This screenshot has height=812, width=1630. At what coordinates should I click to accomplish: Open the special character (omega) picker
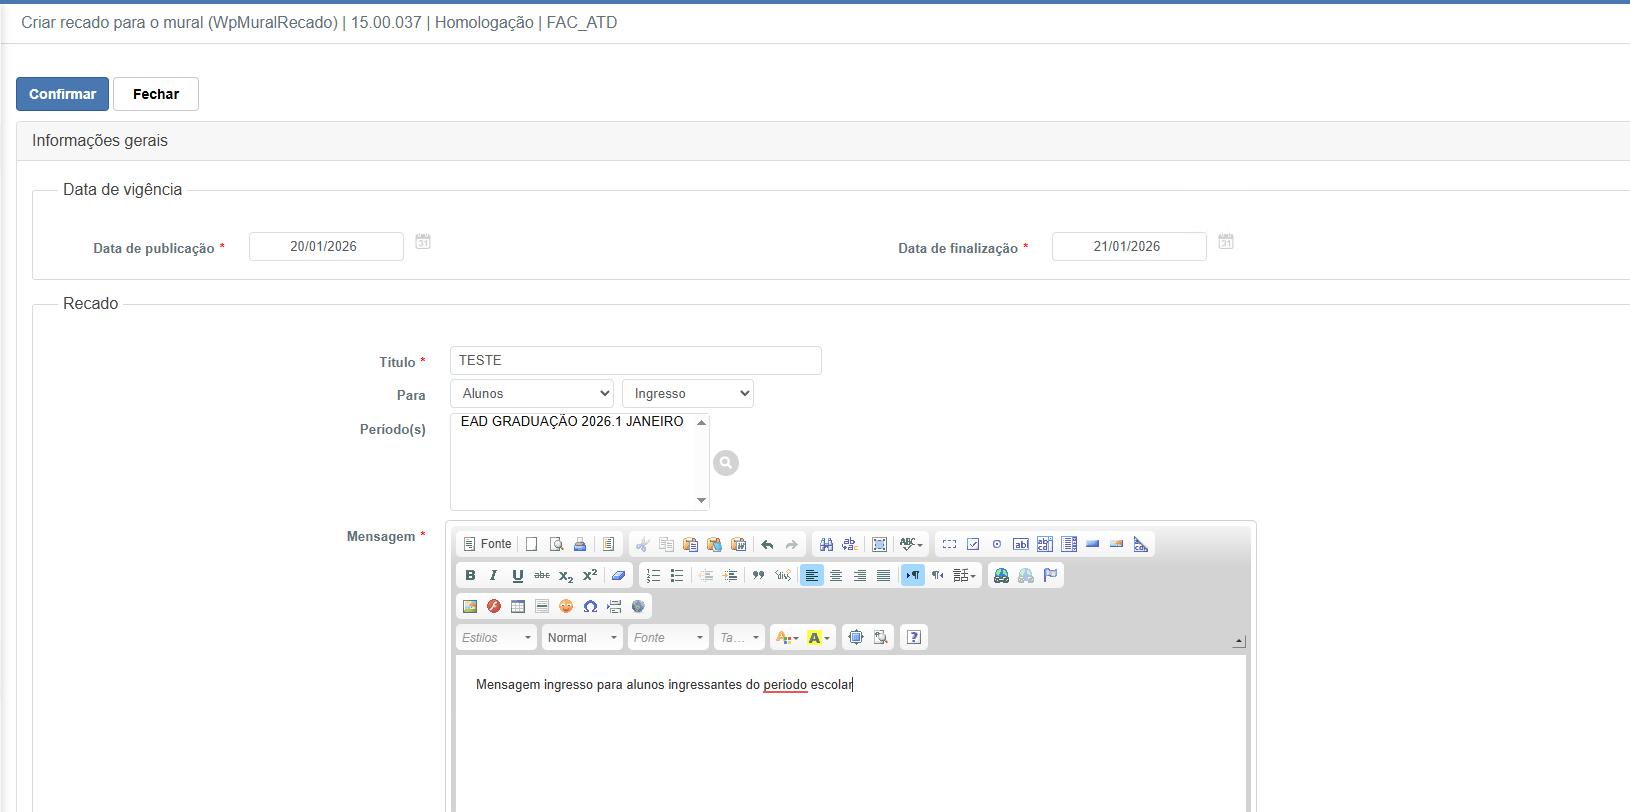pos(590,606)
